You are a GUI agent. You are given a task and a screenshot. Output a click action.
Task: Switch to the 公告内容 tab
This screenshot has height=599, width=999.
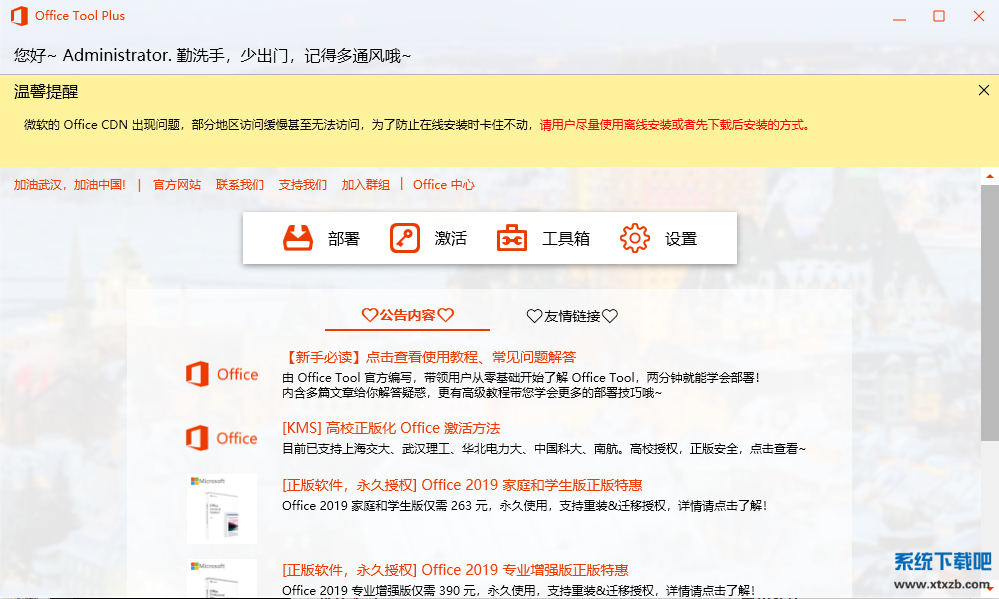pyautogui.click(x=408, y=315)
